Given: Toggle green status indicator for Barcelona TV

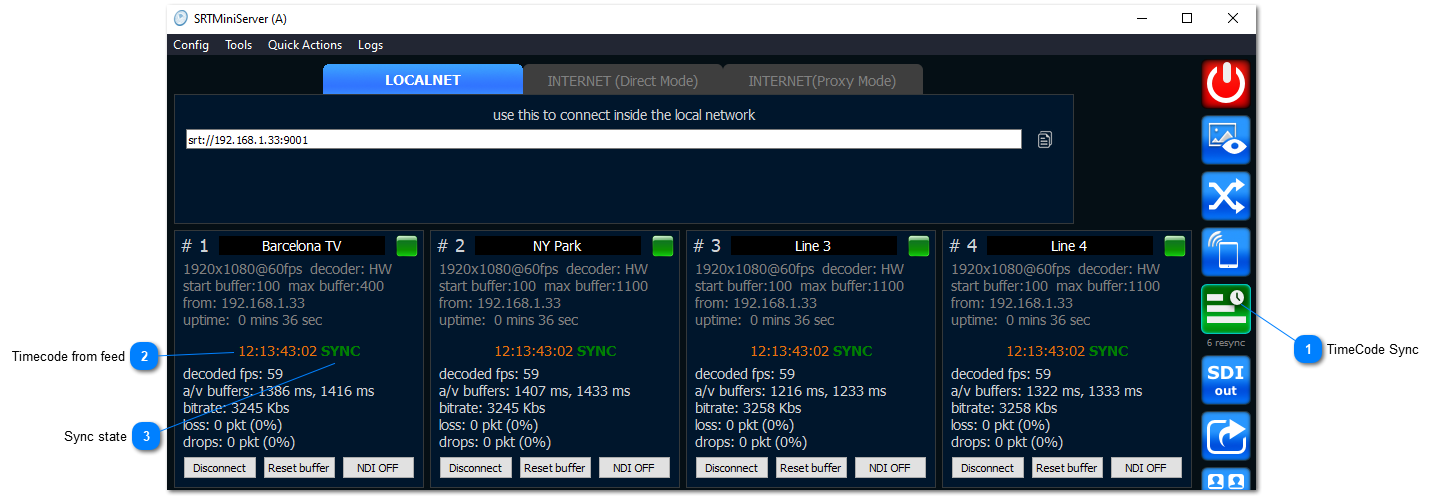Looking at the screenshot, I should 407,246.
